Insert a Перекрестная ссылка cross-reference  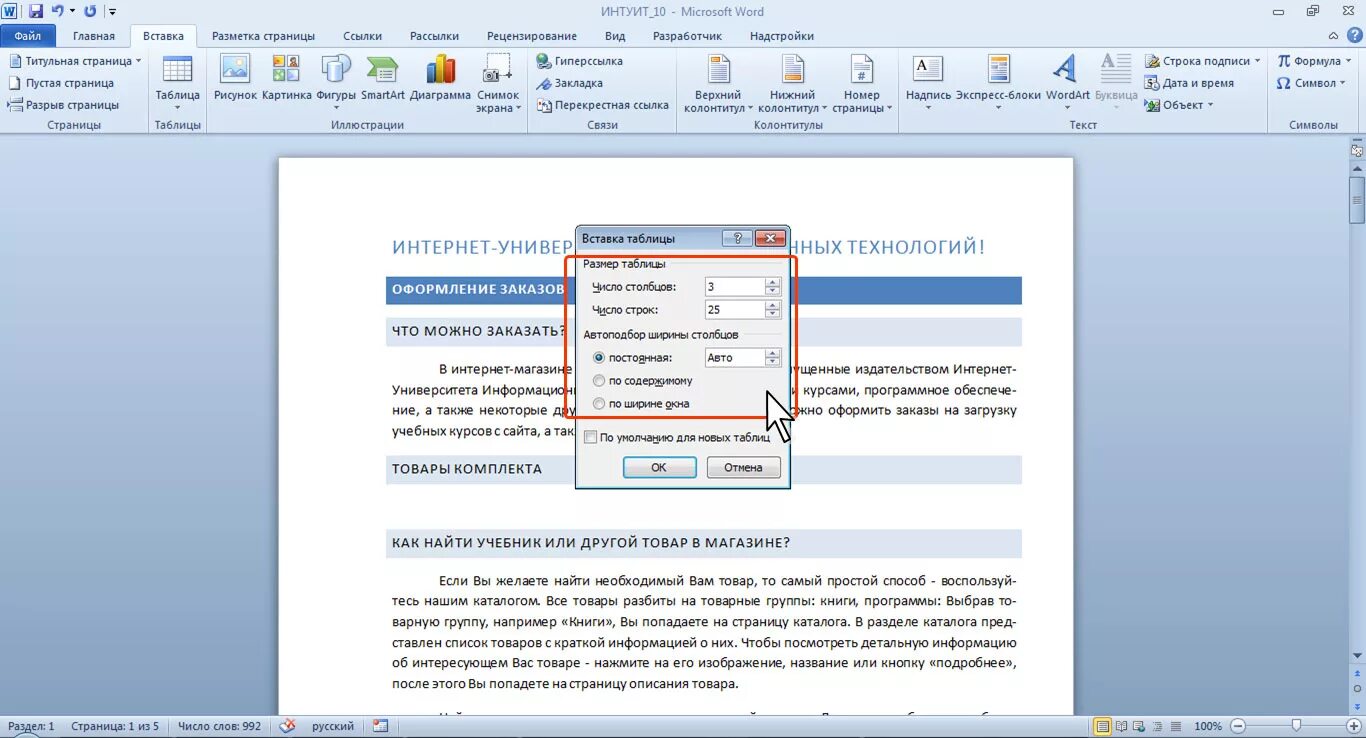(603, 105)
